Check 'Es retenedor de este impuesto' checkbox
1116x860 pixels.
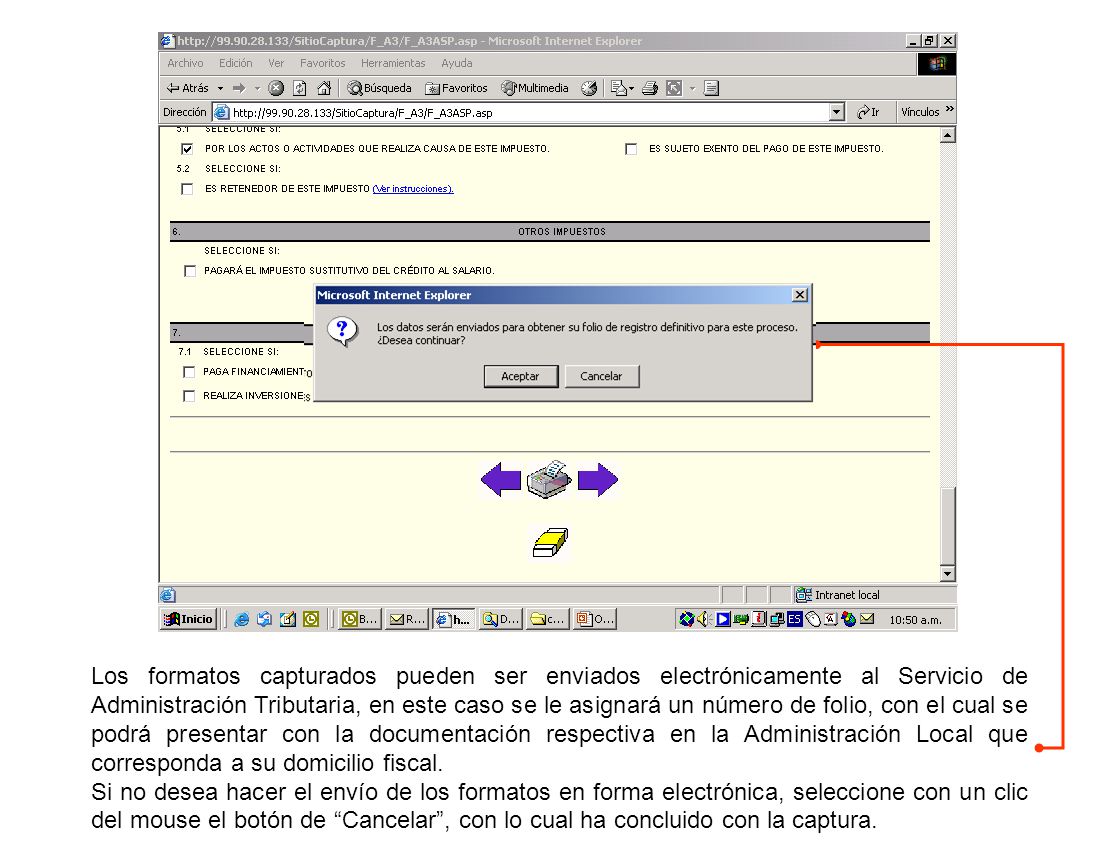(x=187, y=189)
